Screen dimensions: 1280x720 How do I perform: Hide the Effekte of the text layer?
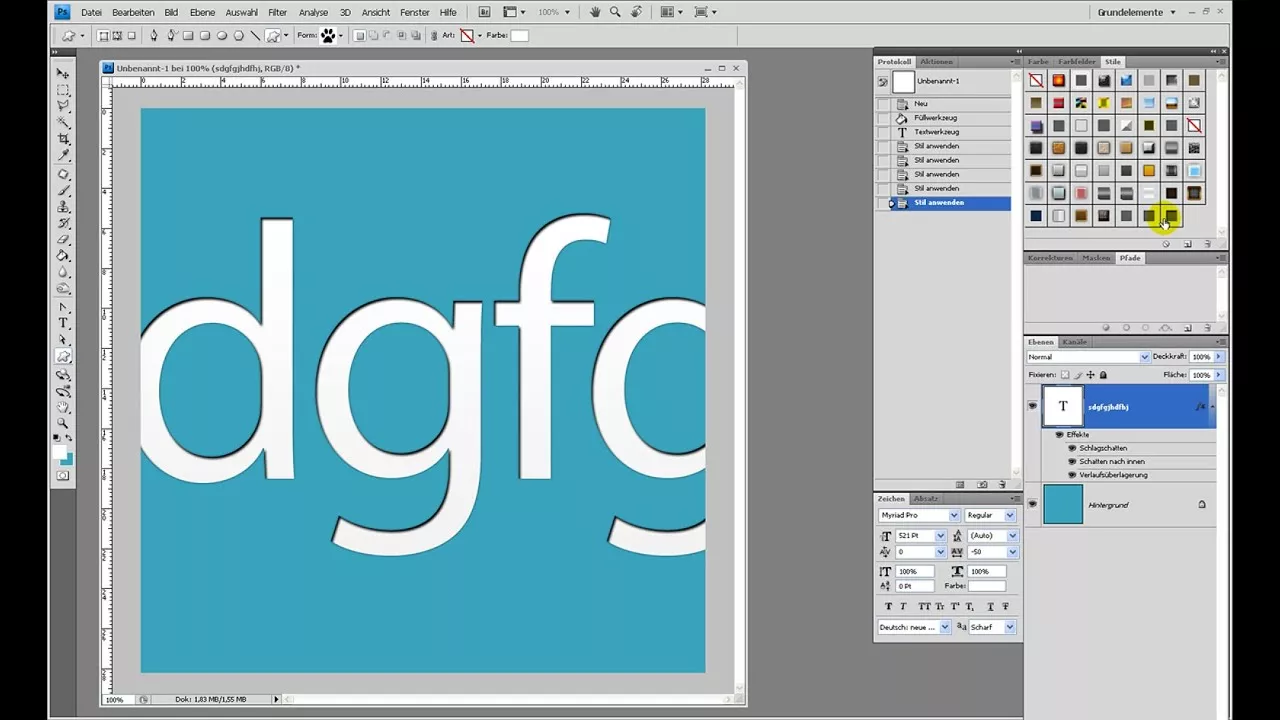click(1059, 435)
